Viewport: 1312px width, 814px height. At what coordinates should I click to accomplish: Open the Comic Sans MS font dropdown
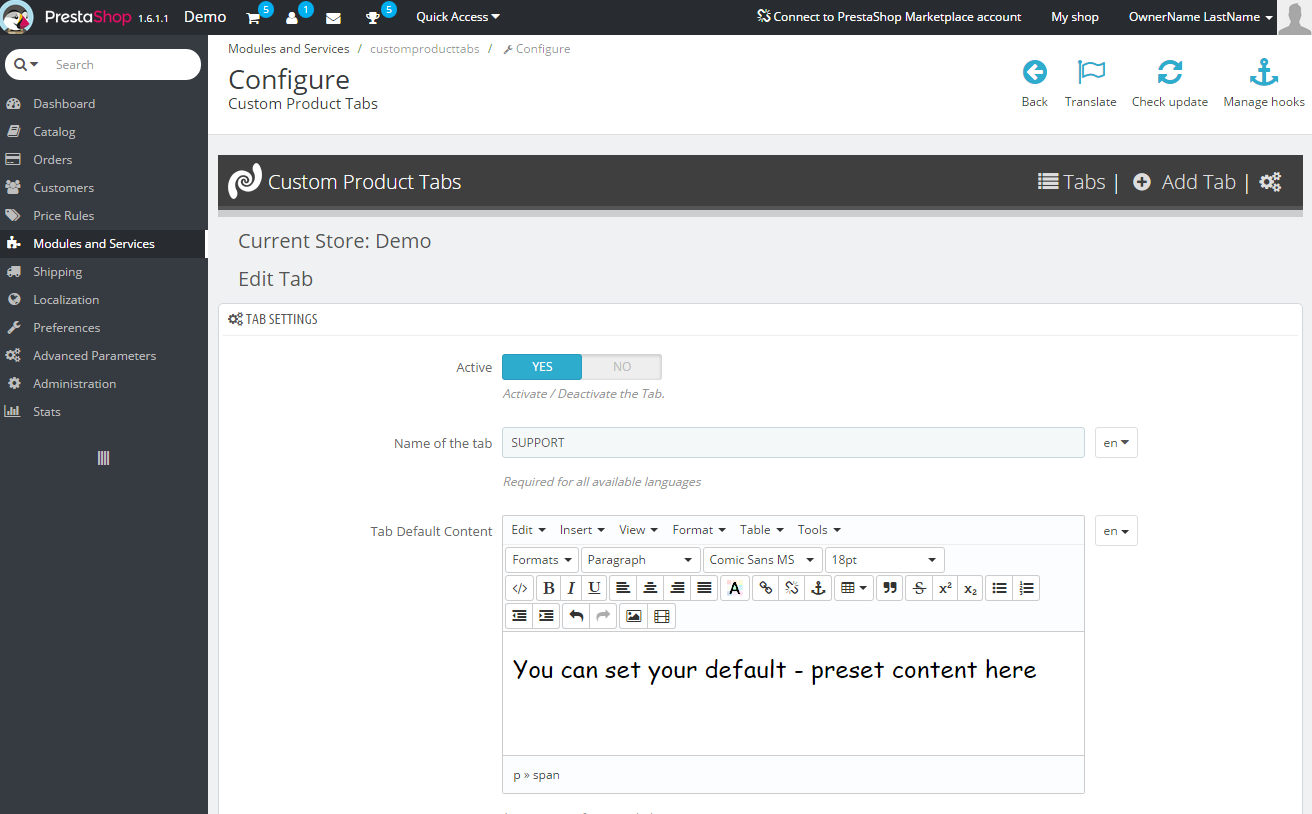[763, 560]
